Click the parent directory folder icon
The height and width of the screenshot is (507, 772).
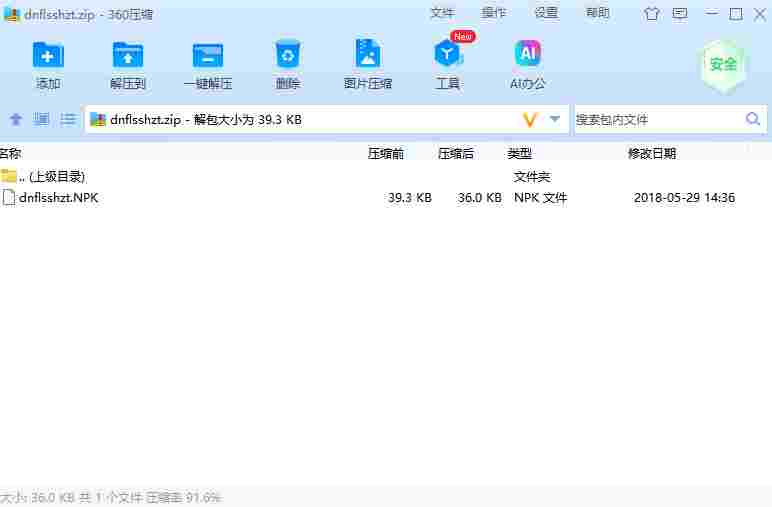8,176
